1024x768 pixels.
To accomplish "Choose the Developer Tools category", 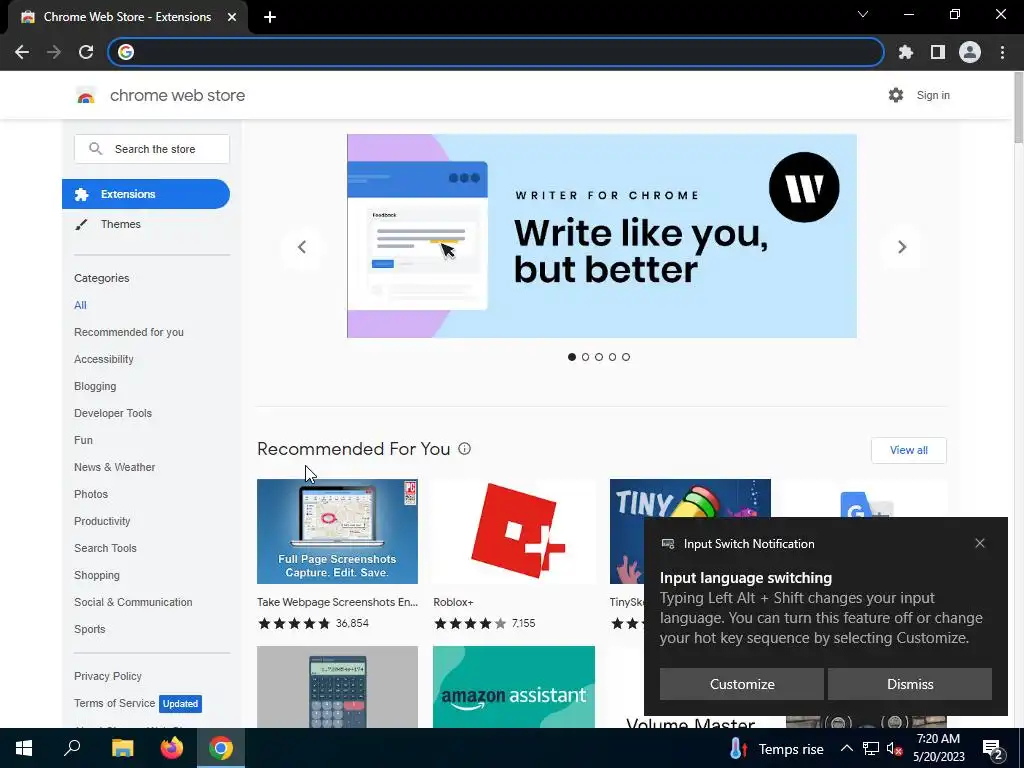I will [112, 413].
